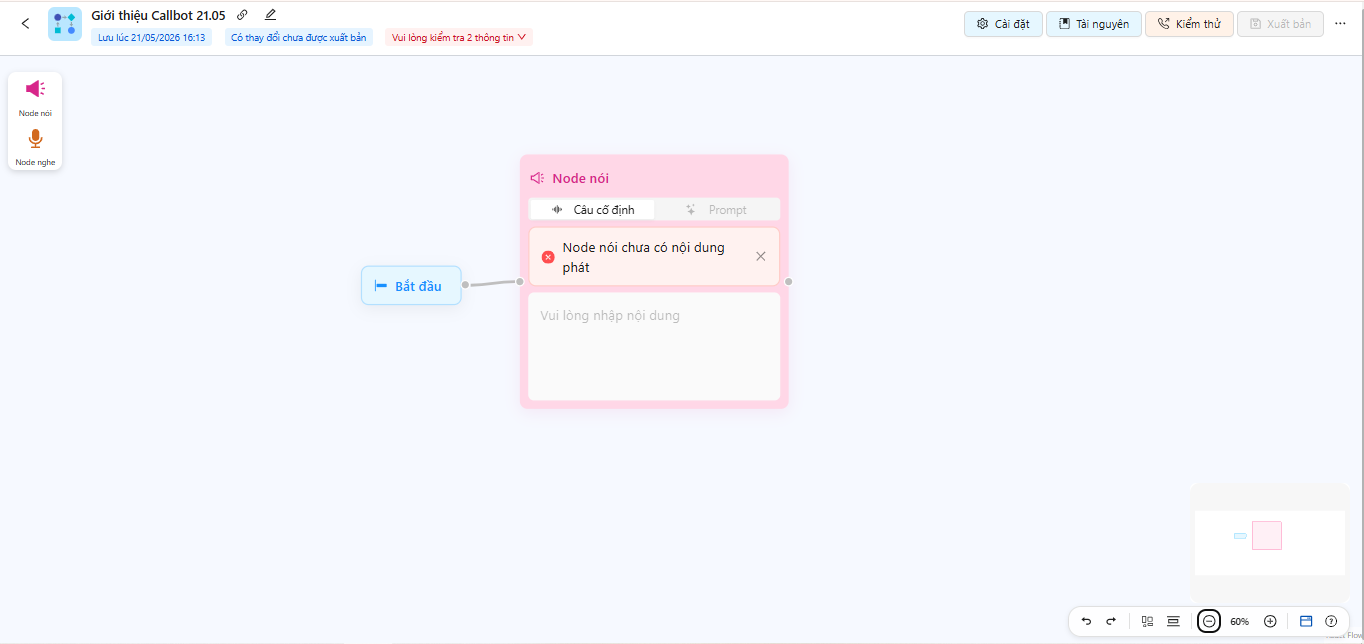Click the red error icon in alert

(548, 257)
